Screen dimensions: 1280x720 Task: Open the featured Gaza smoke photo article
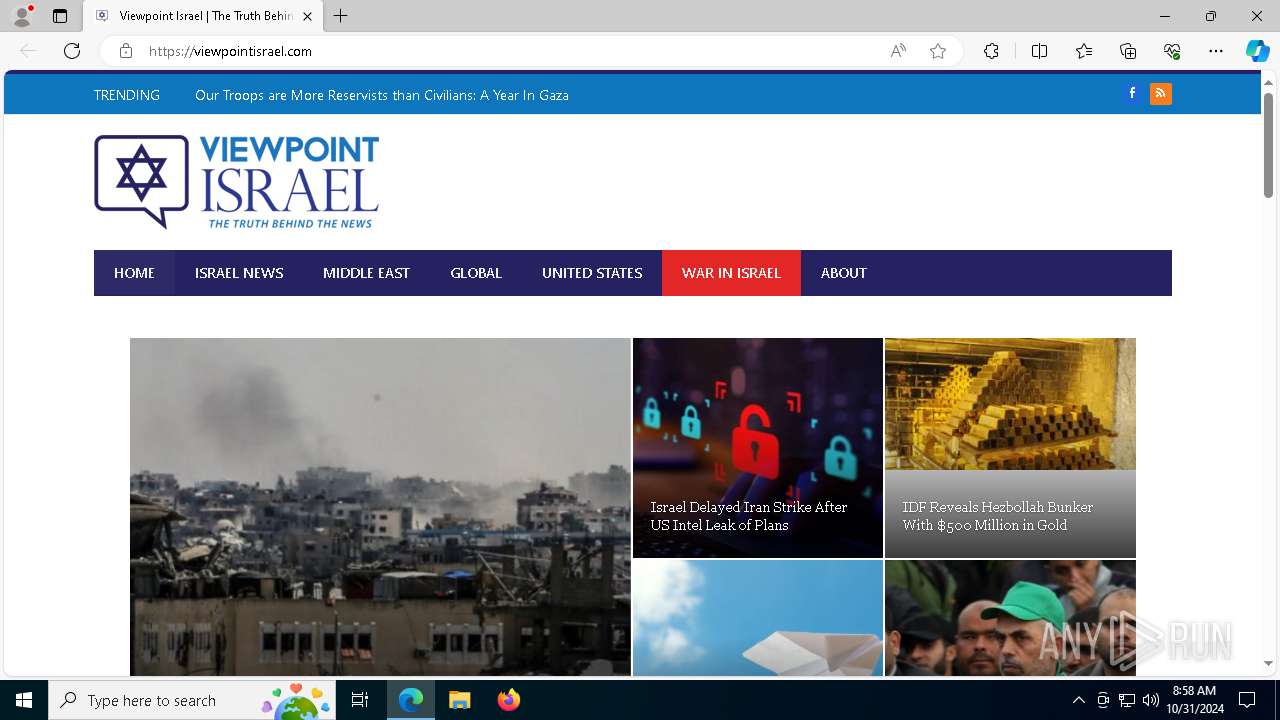380,507
